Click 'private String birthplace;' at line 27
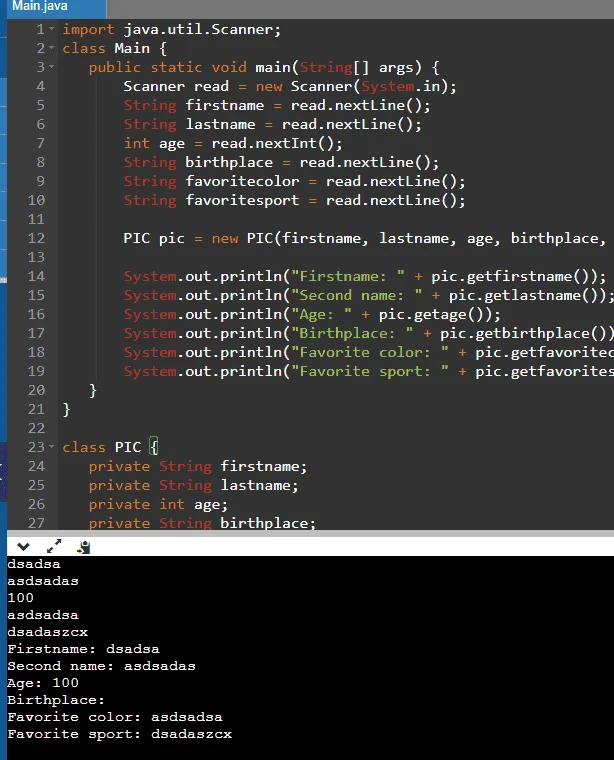 pyautogui.click(x=202, y=523)
